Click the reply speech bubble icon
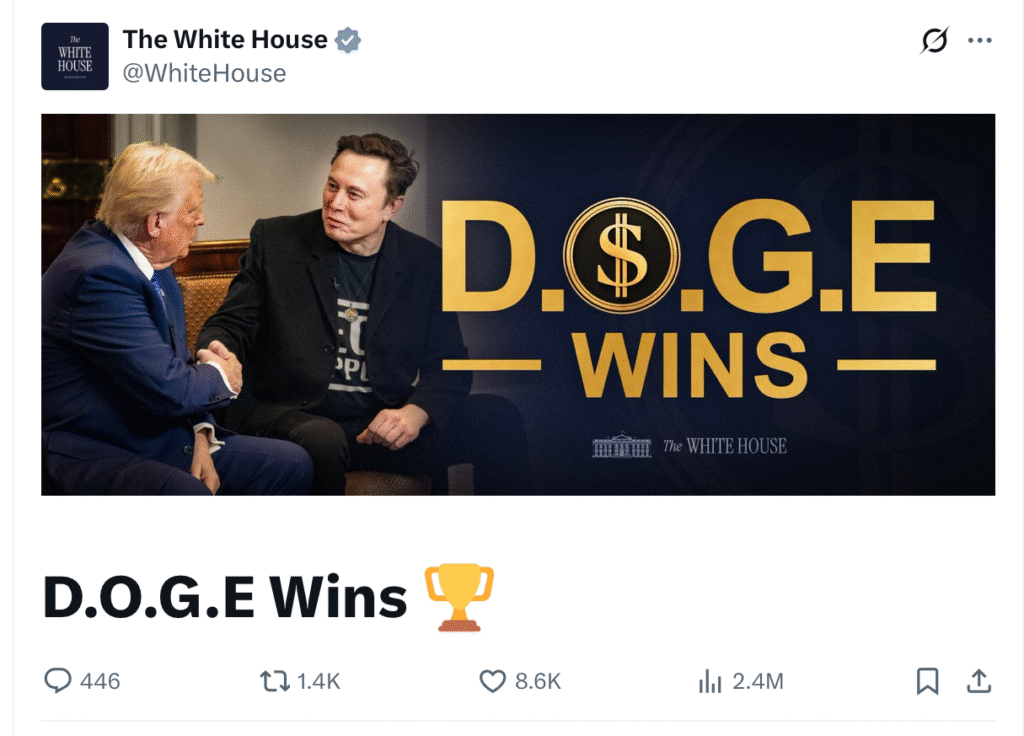The image size is (1024, 736). point(57,680)
